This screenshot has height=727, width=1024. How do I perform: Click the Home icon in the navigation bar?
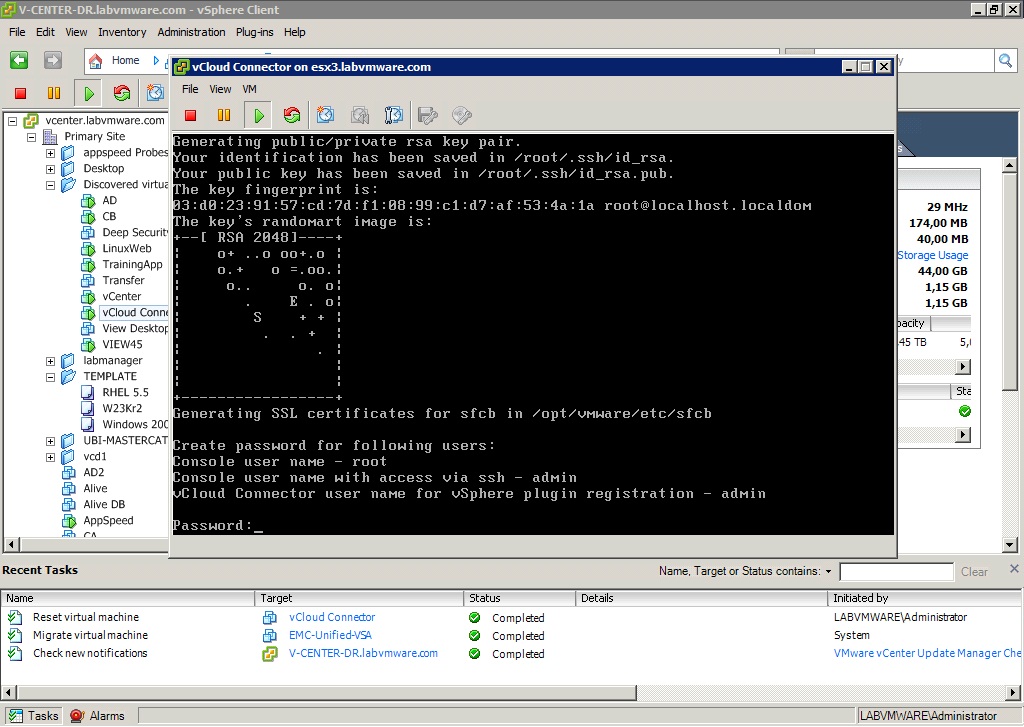pyautogui.click(x=96, y=61)
